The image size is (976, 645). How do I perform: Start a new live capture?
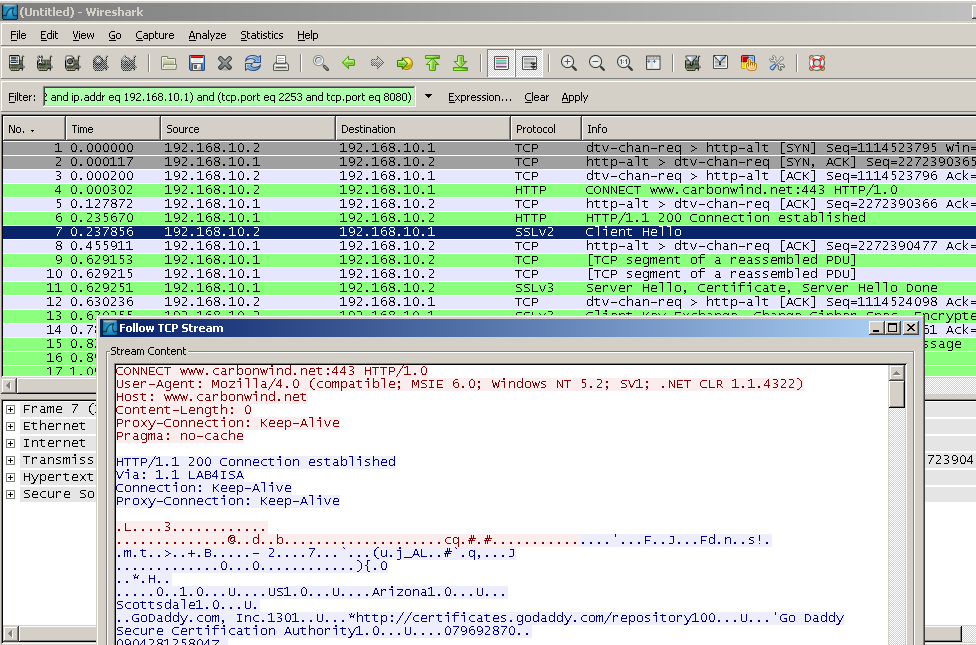(x=72, y=63)
